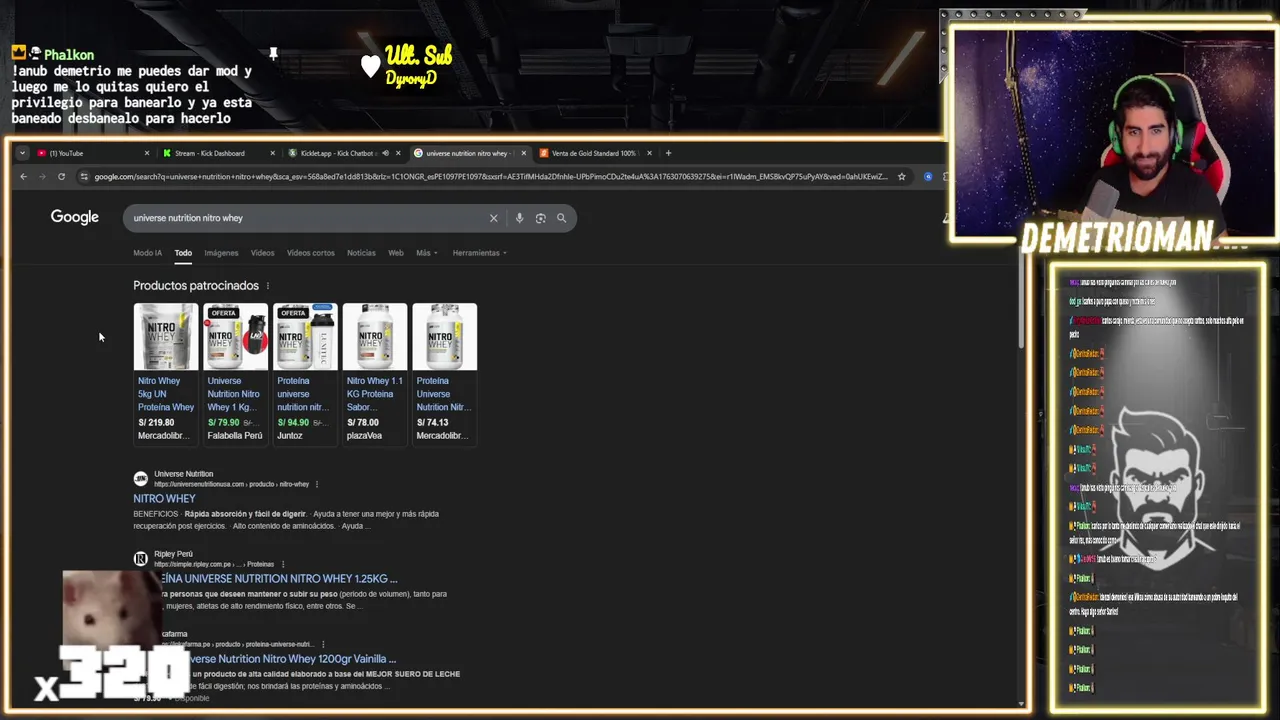This screenshot has width=1280, height=720.
Task: Close the Venta de Gold Standard tab
Action: pyautogui.click(x=649, y=153)
